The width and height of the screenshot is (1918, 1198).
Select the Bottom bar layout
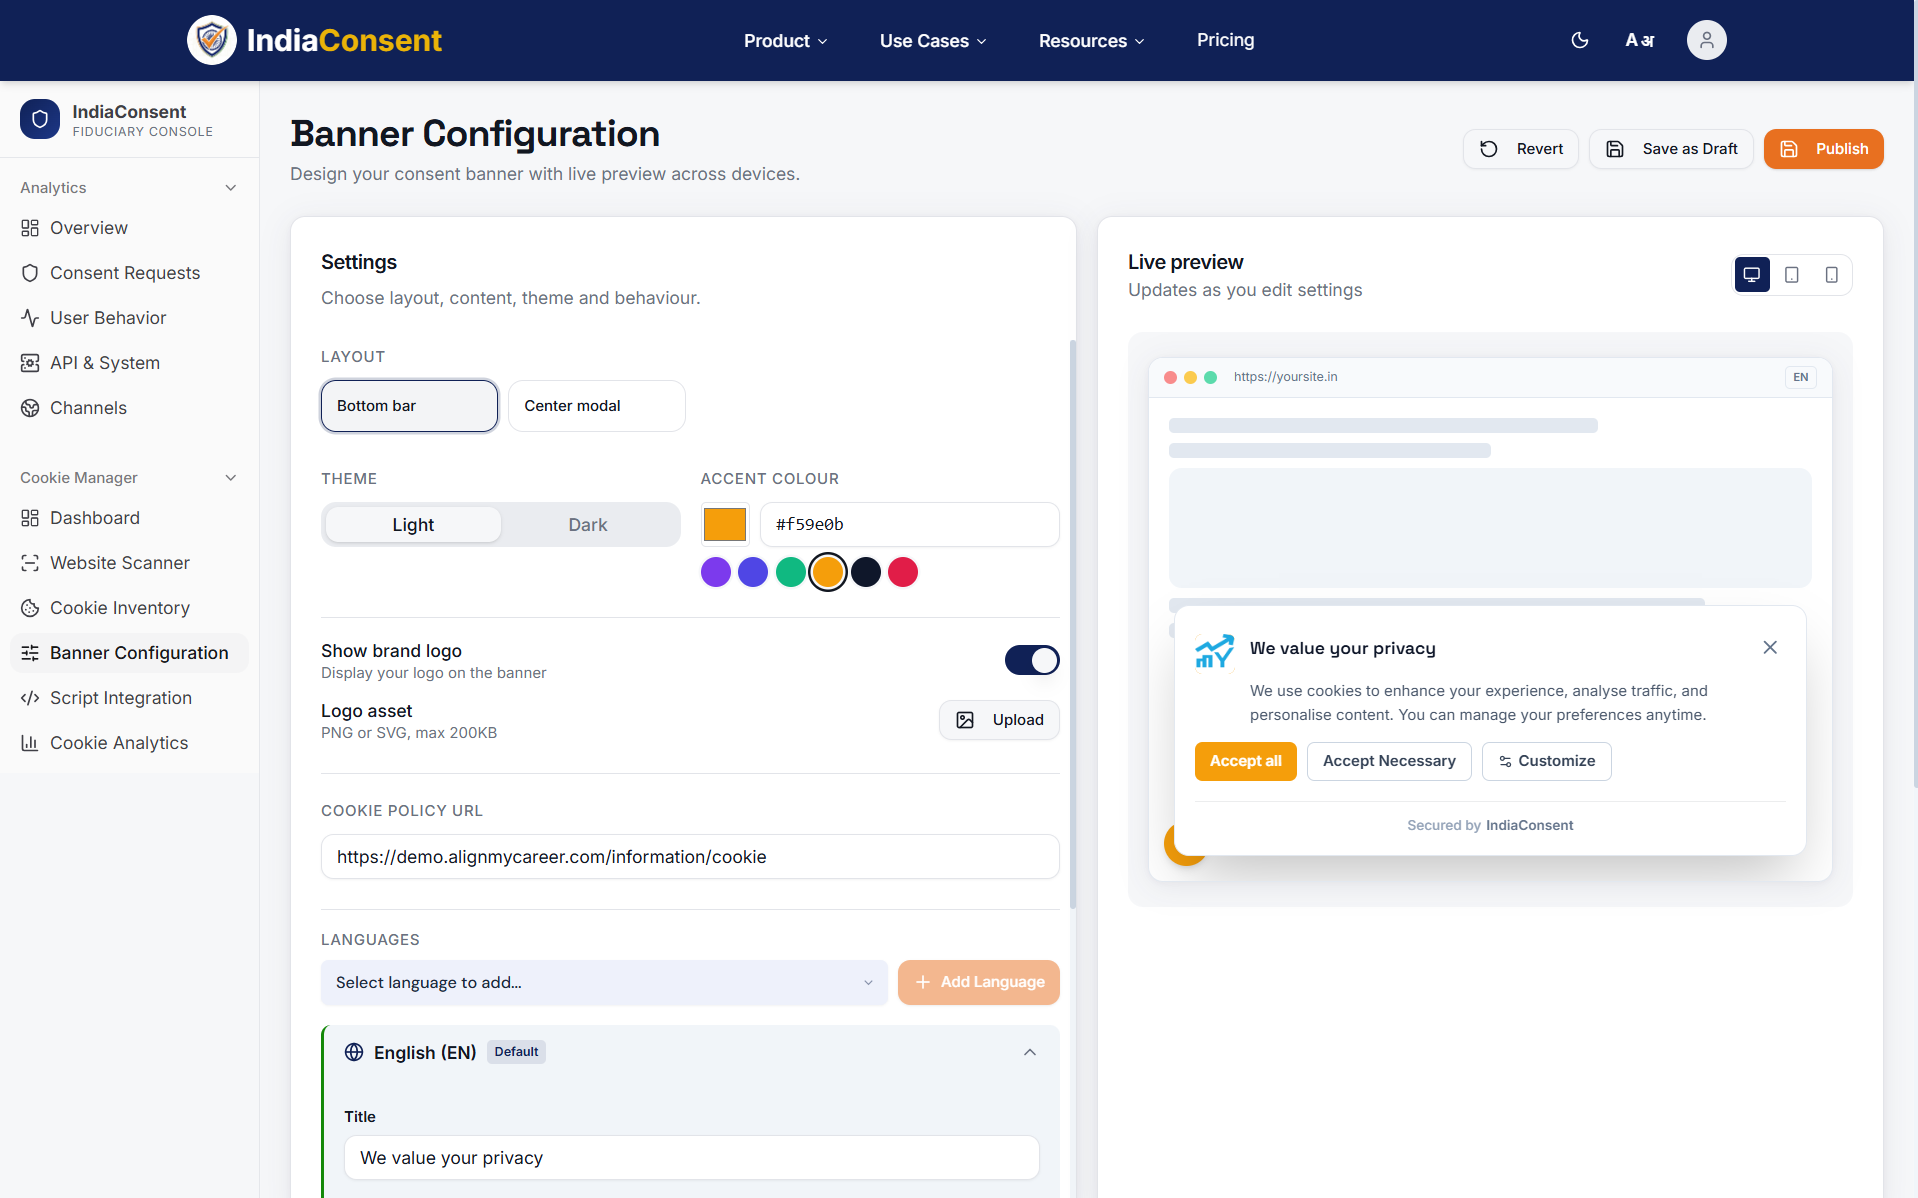tap(409, 406)
